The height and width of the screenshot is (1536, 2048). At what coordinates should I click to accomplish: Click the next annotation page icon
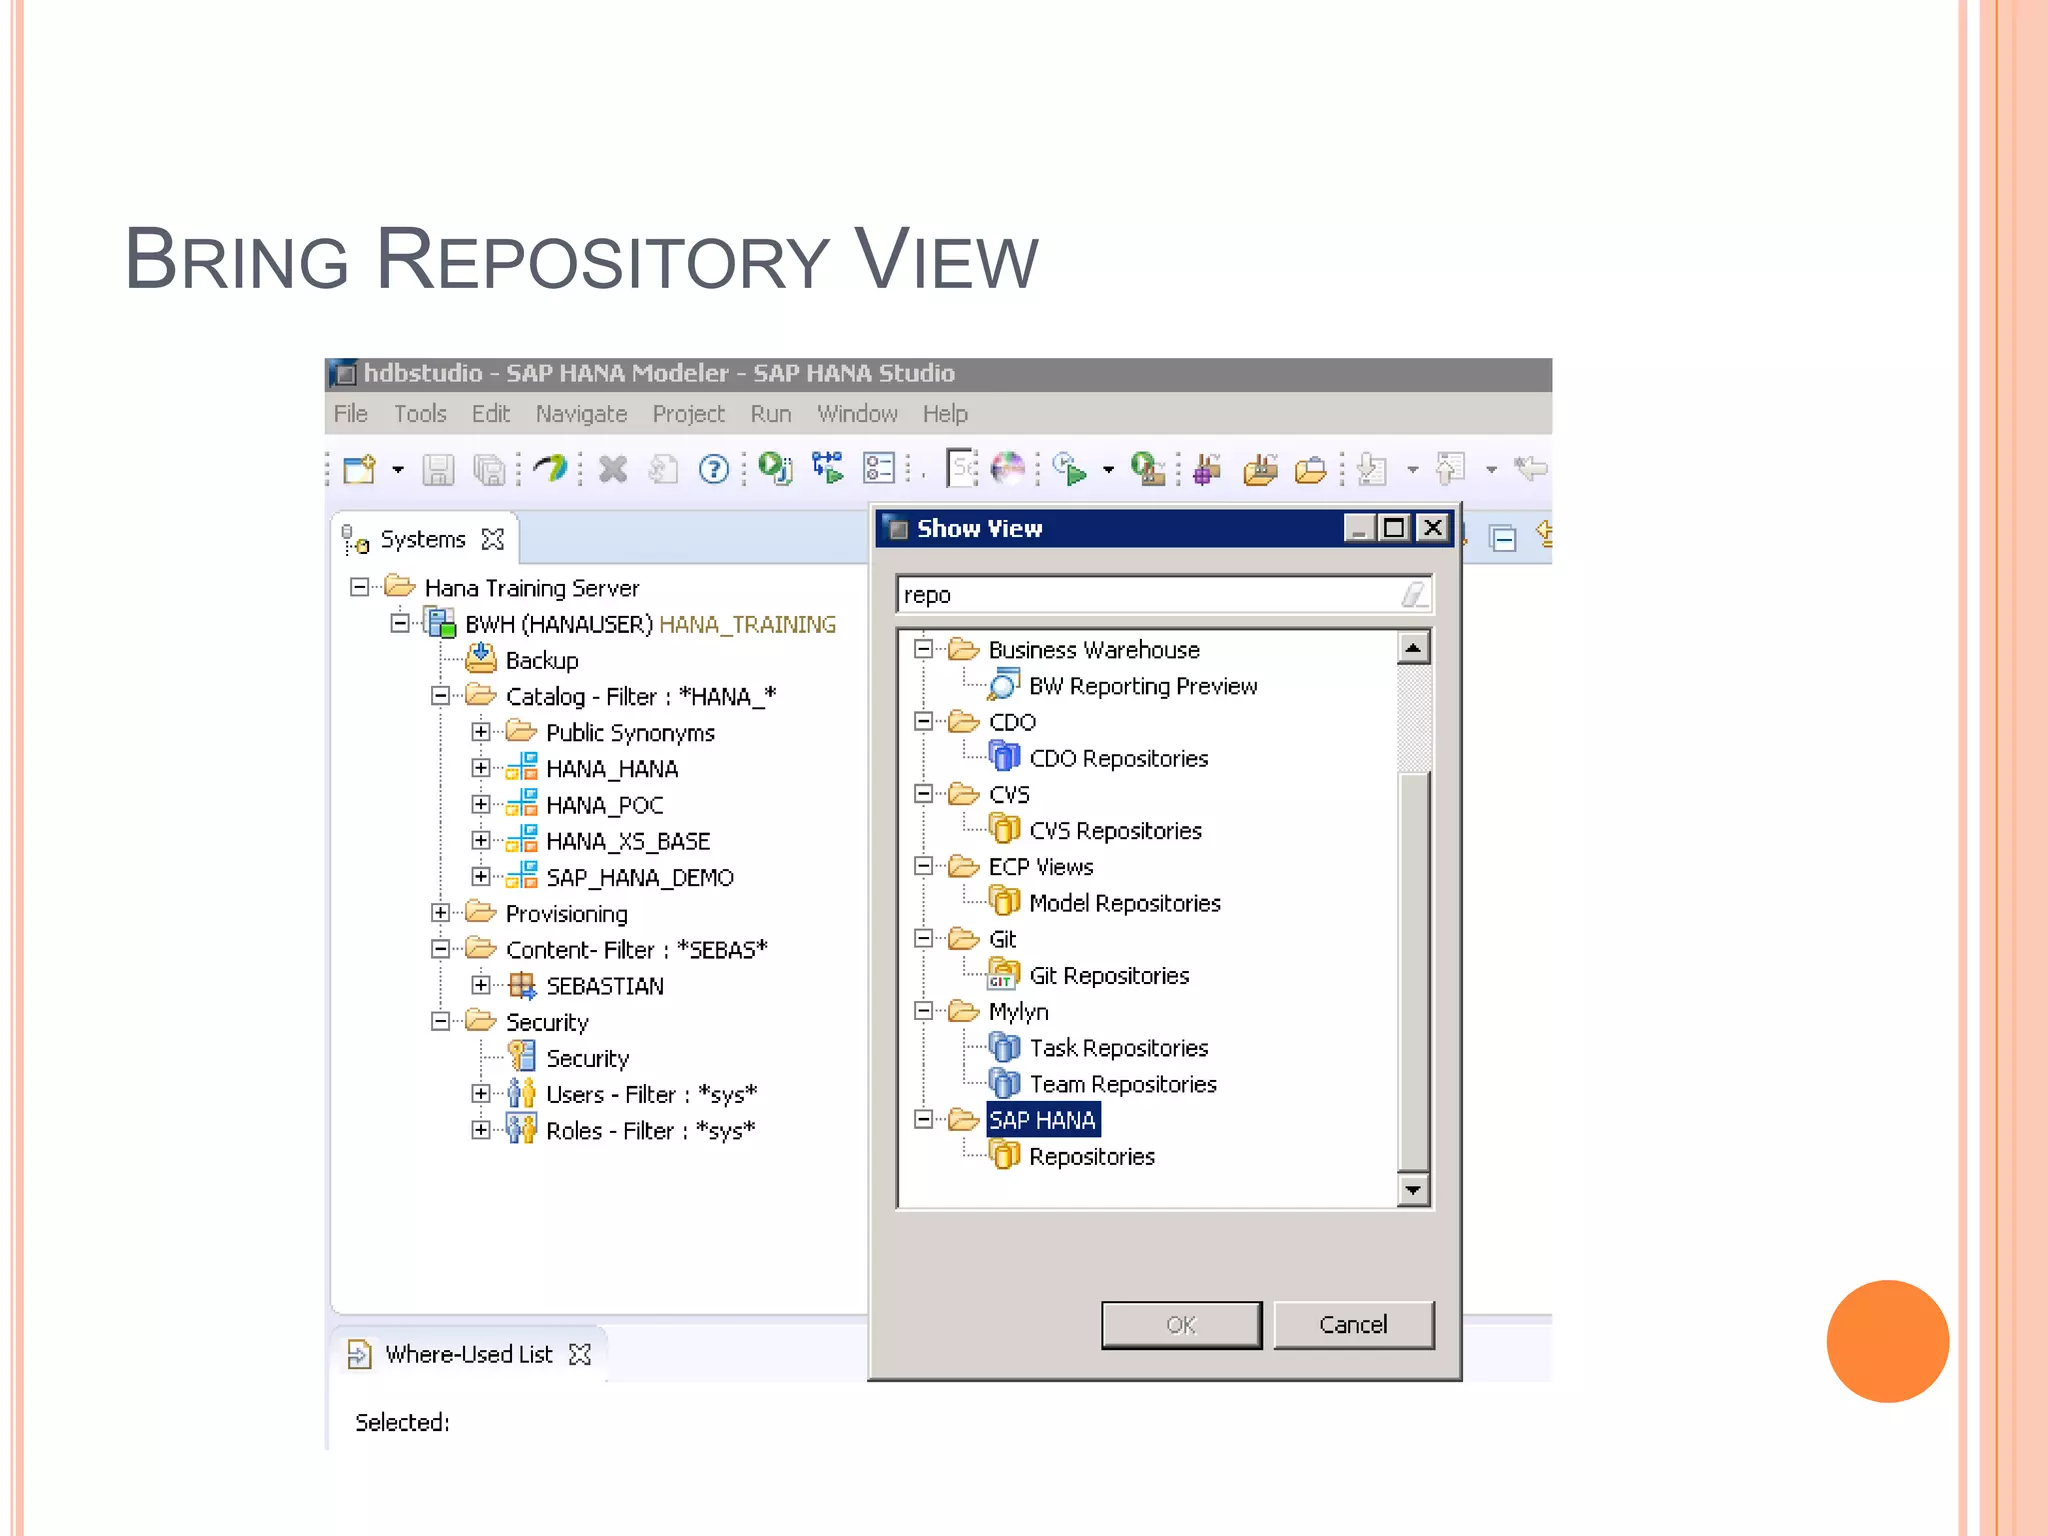(1373, 469)
